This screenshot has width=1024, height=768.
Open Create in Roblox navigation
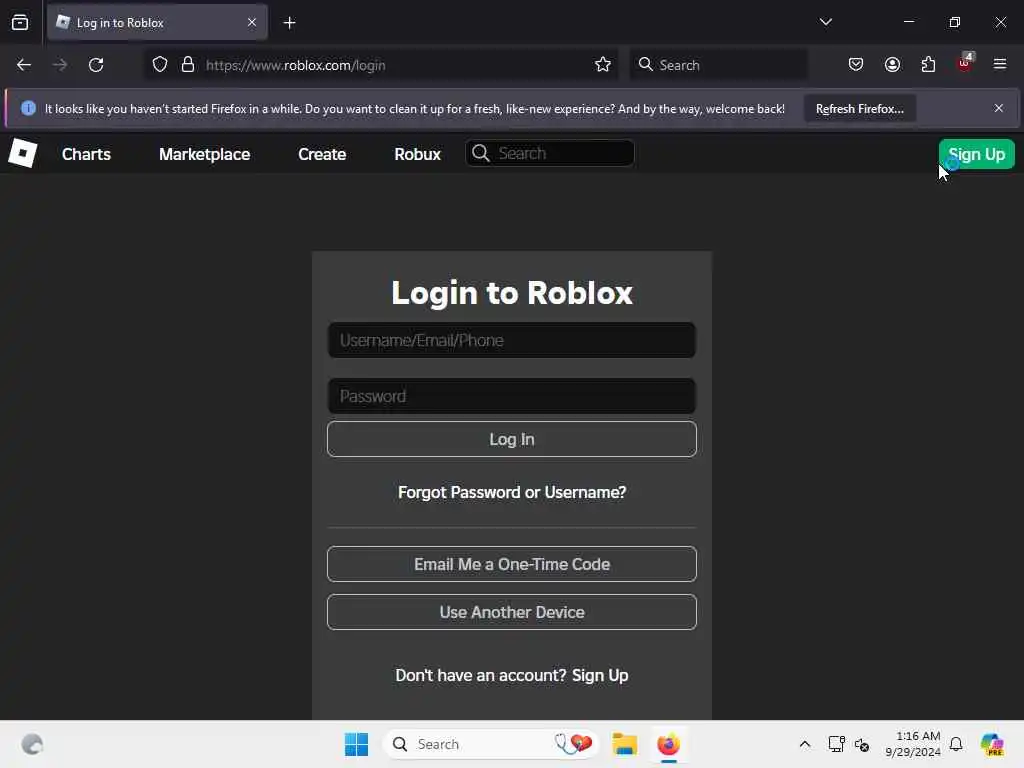pos(322,155)
